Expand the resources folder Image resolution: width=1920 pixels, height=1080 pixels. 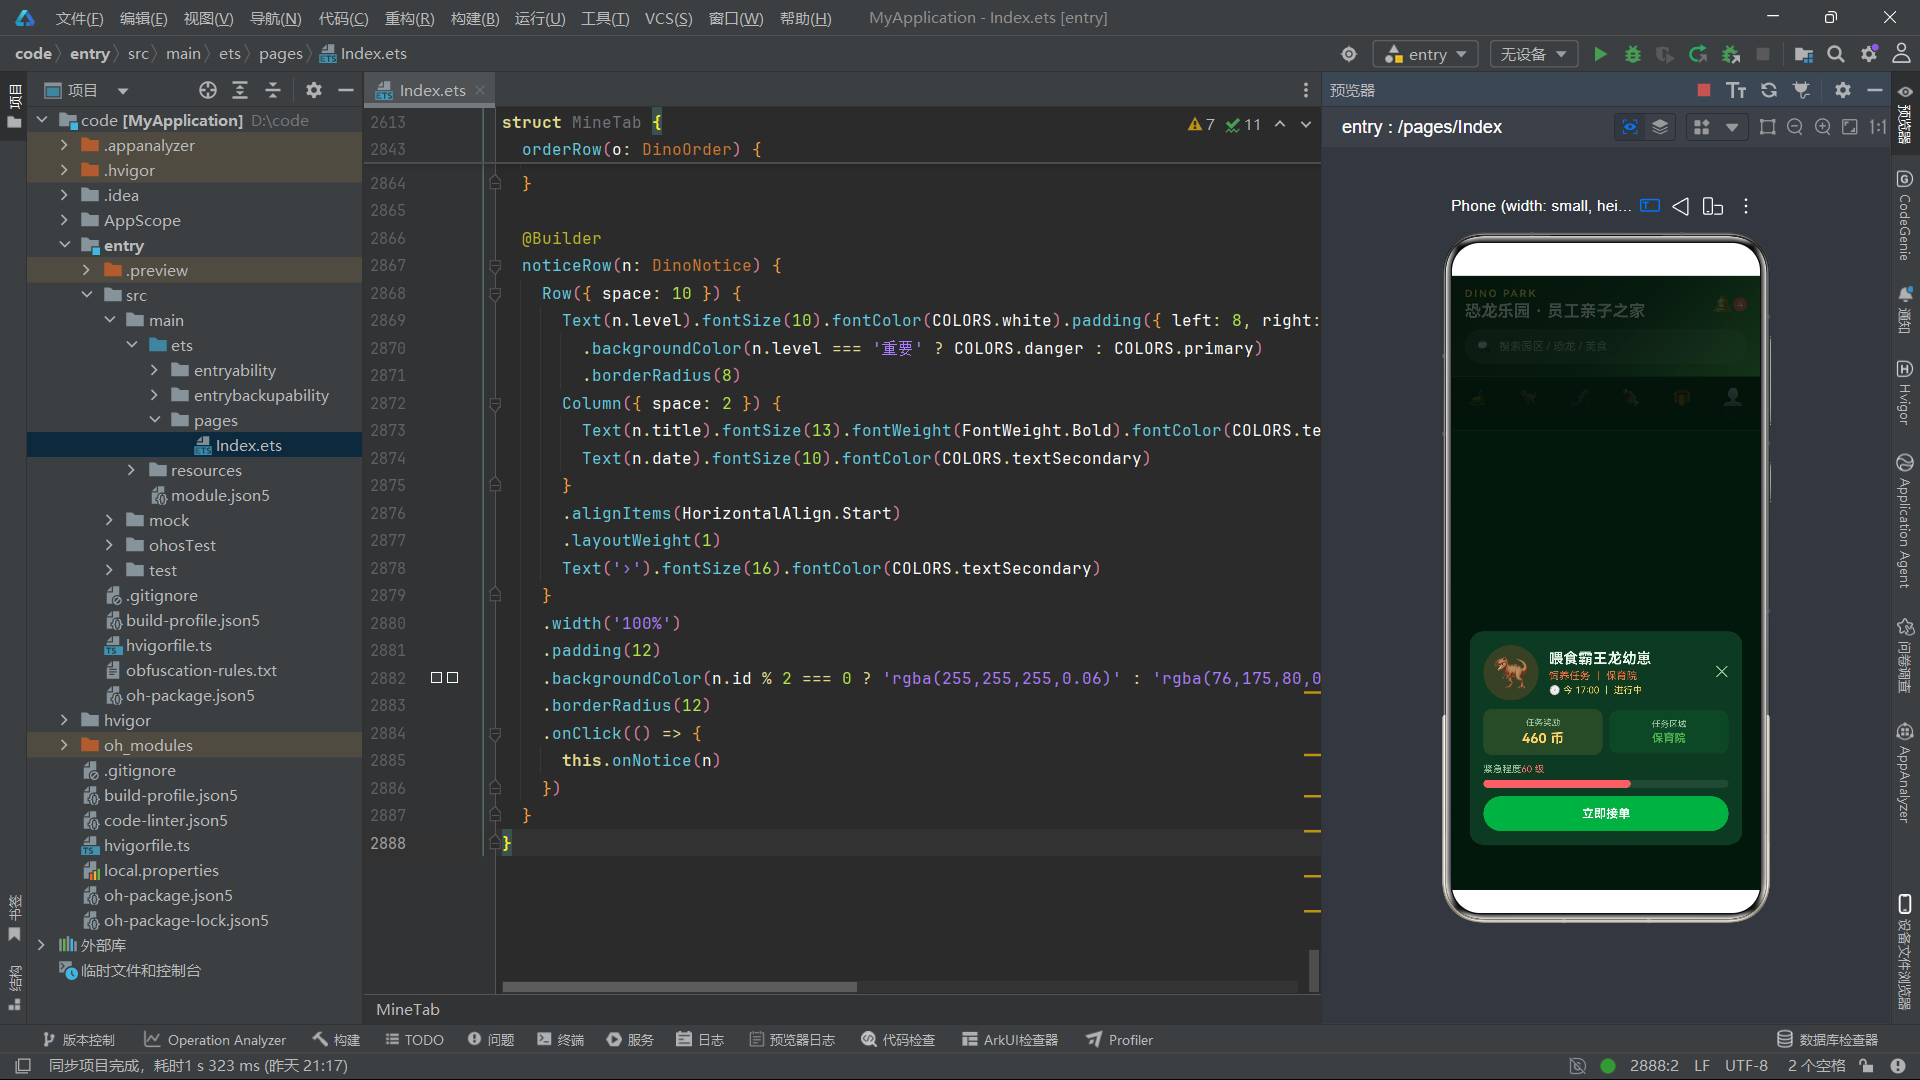[131, 470]
